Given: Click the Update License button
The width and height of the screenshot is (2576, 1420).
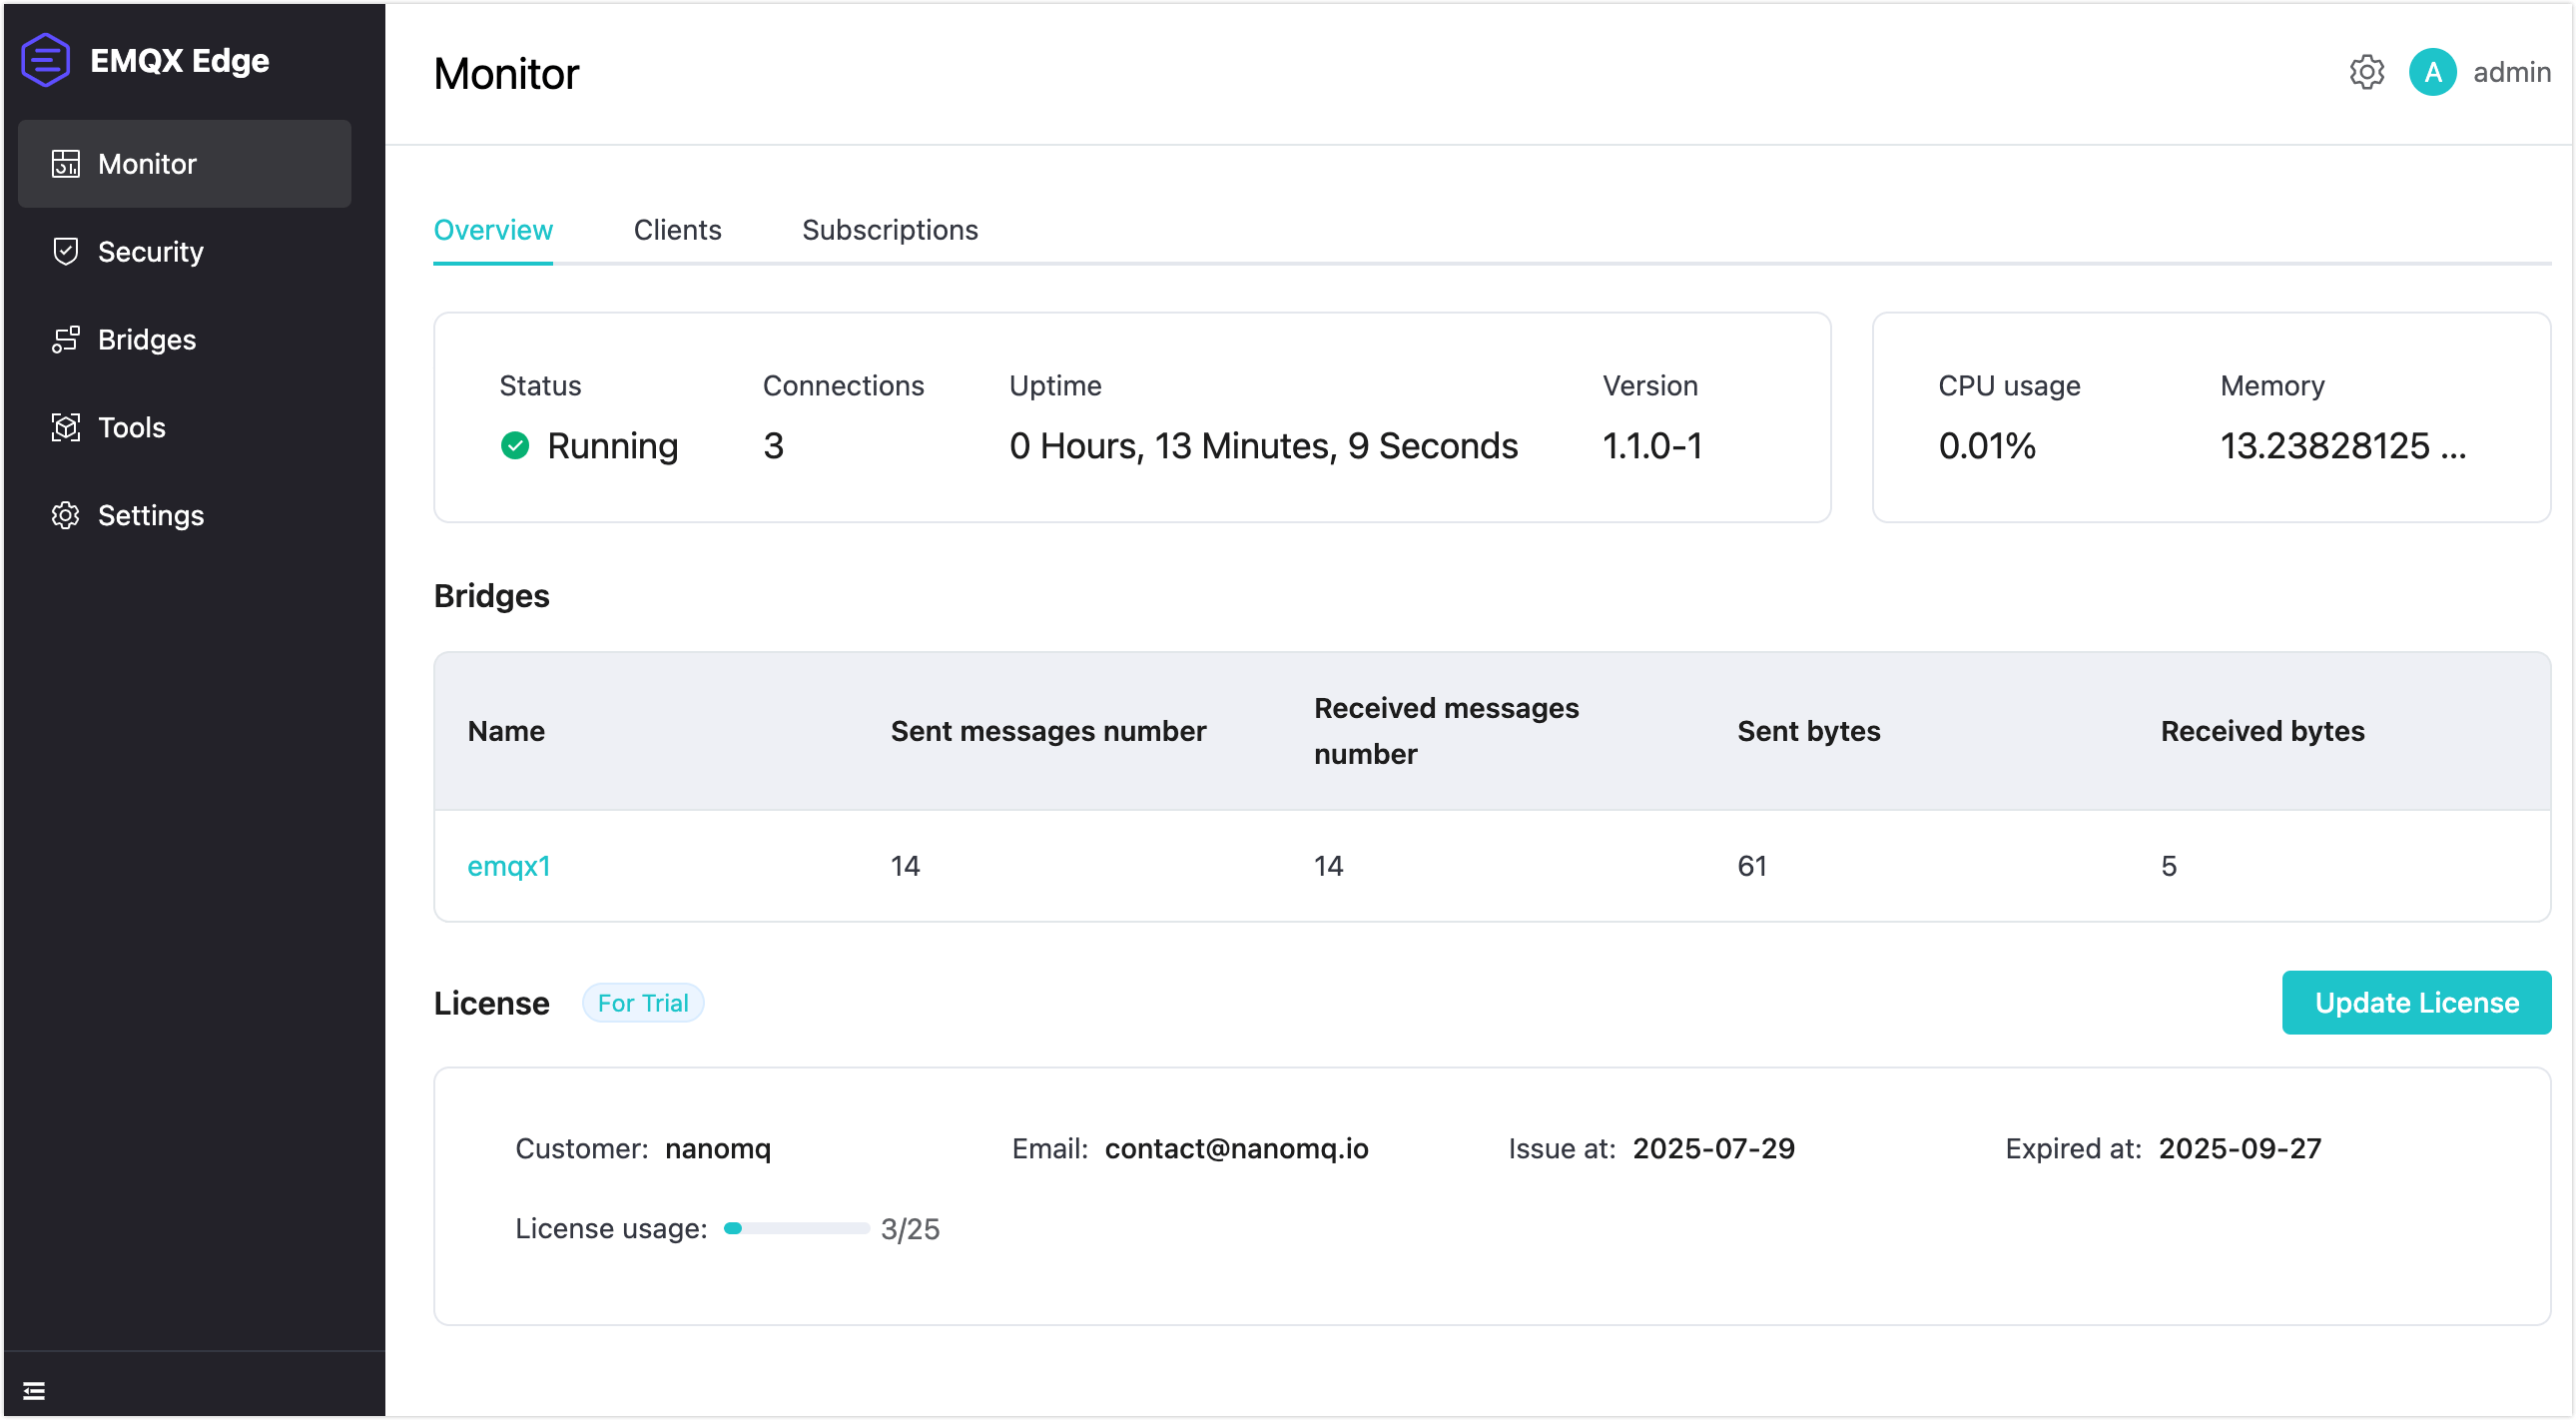Looking at the screenshot, I should click(2416, 1003).
